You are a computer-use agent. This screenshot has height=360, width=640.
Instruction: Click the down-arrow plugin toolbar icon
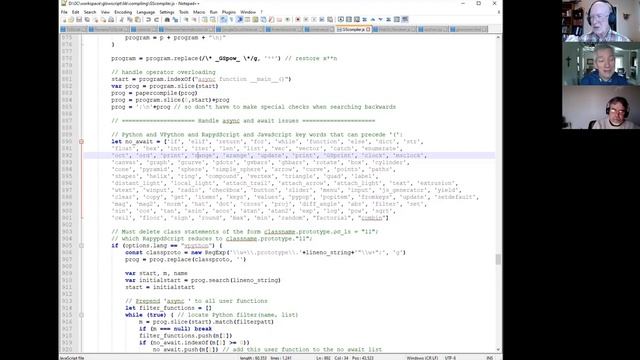coord(381,20)
